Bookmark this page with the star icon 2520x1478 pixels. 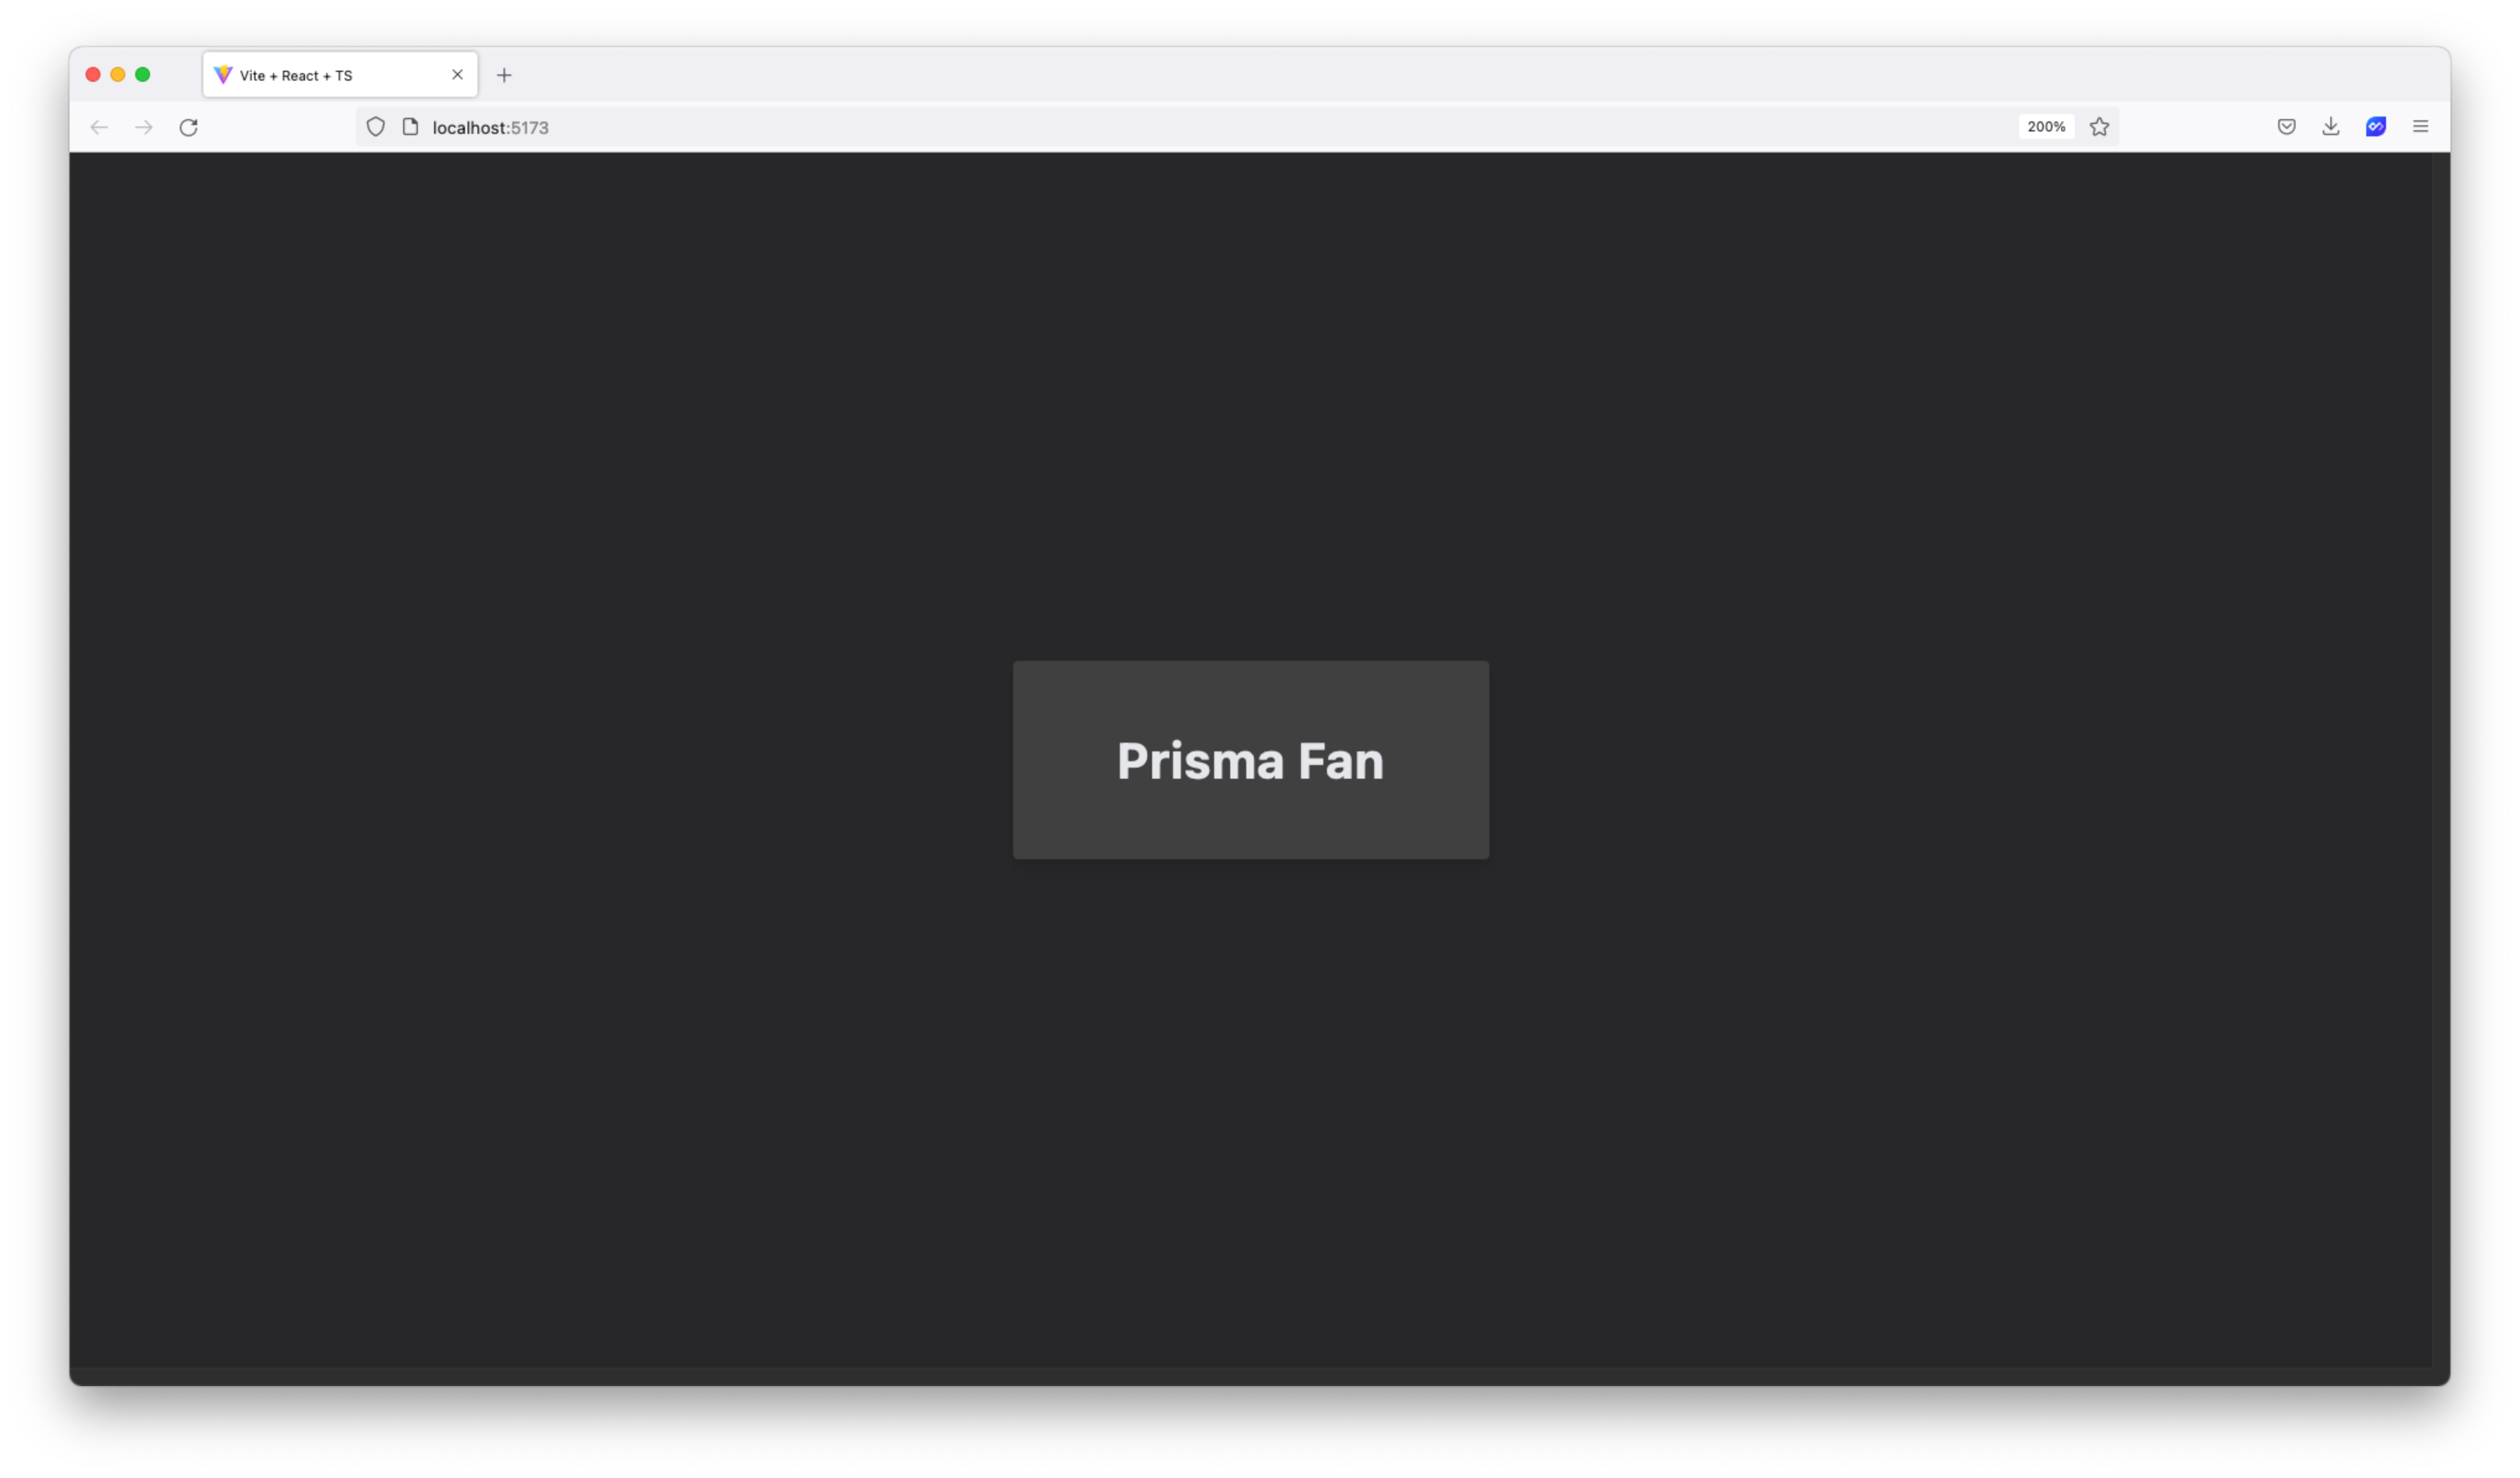tap(2099, 127)
